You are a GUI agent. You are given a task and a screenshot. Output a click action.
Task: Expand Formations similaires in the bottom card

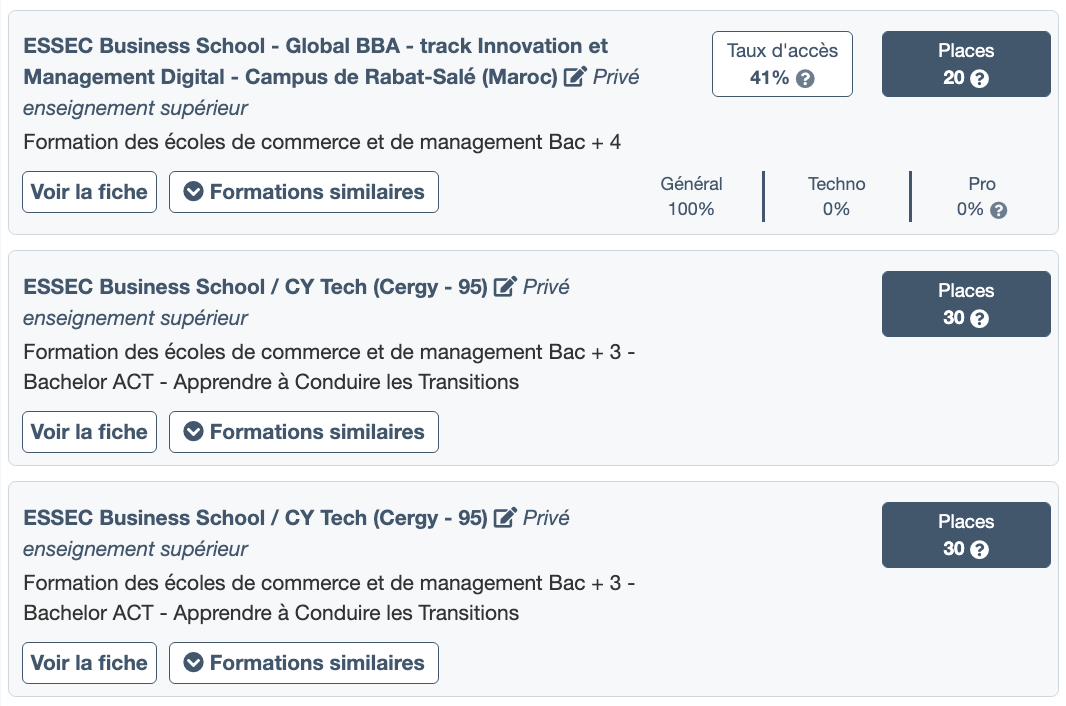tap(304, 663)
